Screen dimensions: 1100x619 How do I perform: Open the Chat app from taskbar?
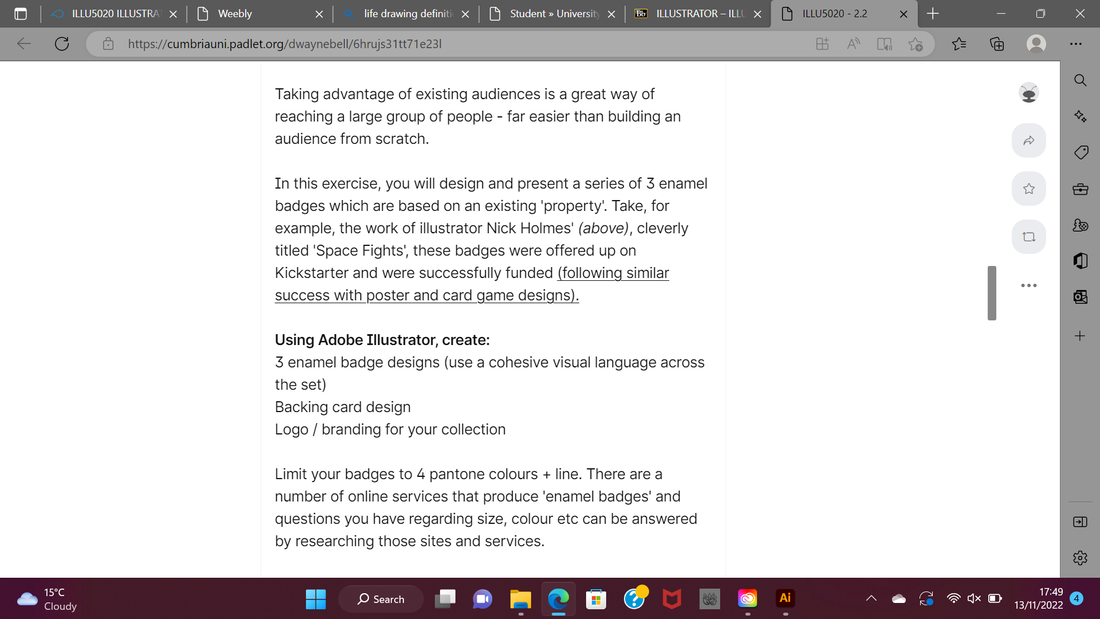(483, 599)
